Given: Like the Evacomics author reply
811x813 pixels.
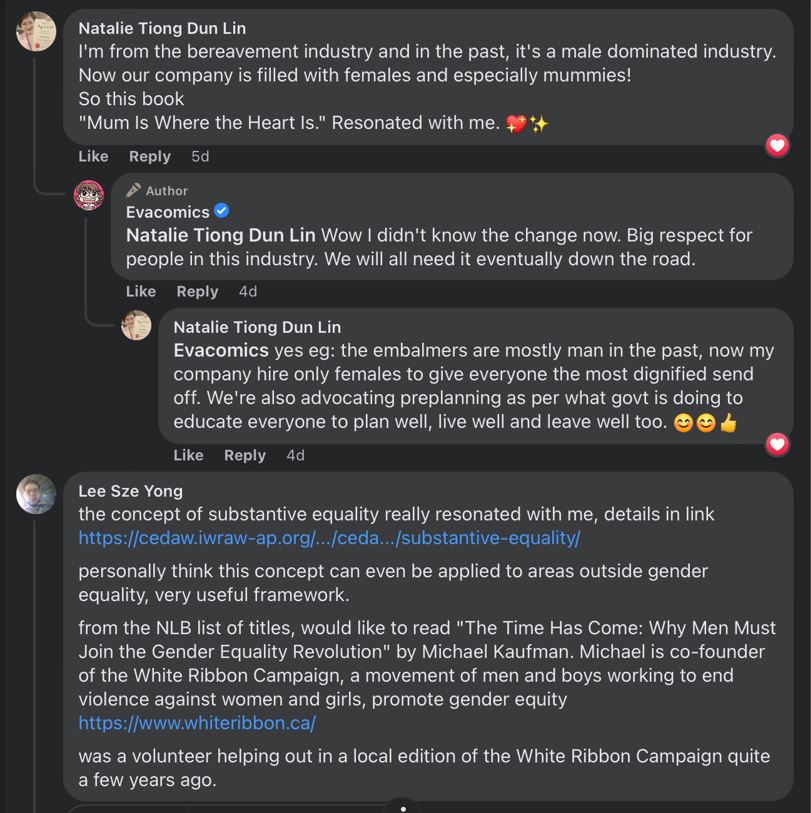Looking at the screenshot, I should point(141,291).
